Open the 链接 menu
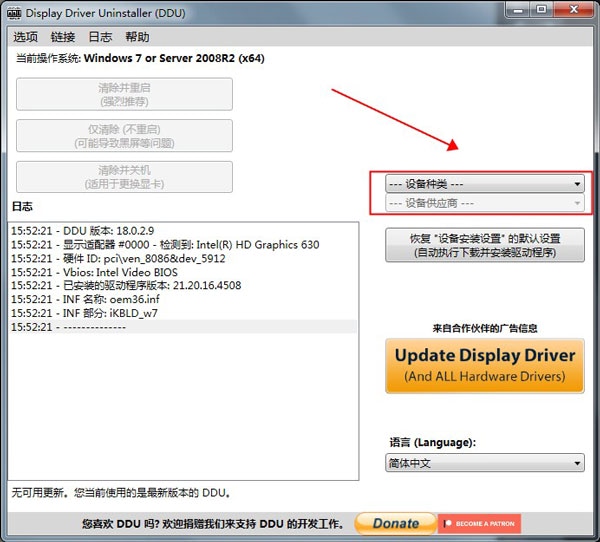 (63, 37)
